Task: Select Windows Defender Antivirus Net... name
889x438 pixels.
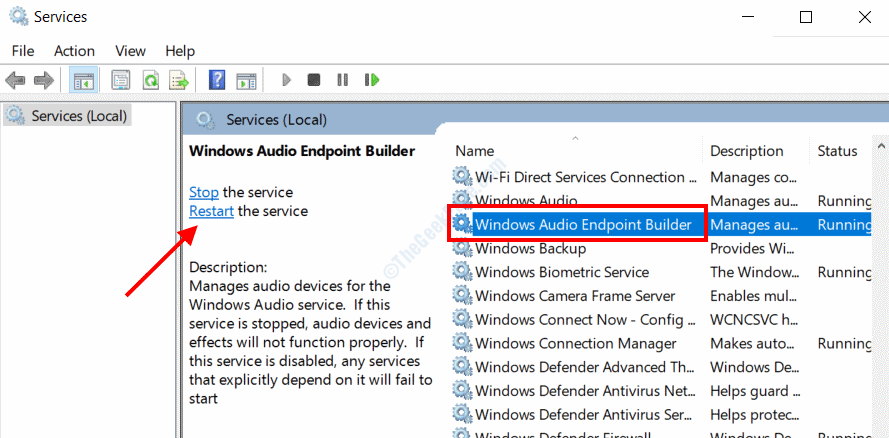Action: (586, 391)
